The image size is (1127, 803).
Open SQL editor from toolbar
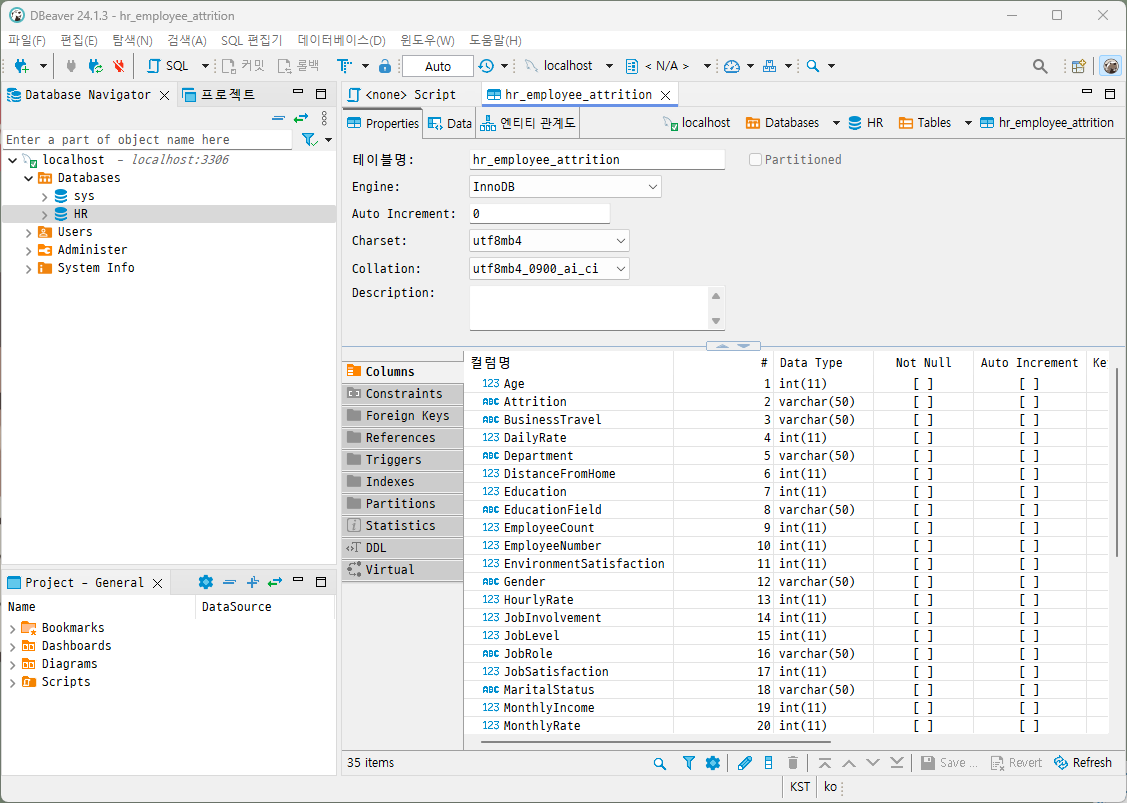167,66
